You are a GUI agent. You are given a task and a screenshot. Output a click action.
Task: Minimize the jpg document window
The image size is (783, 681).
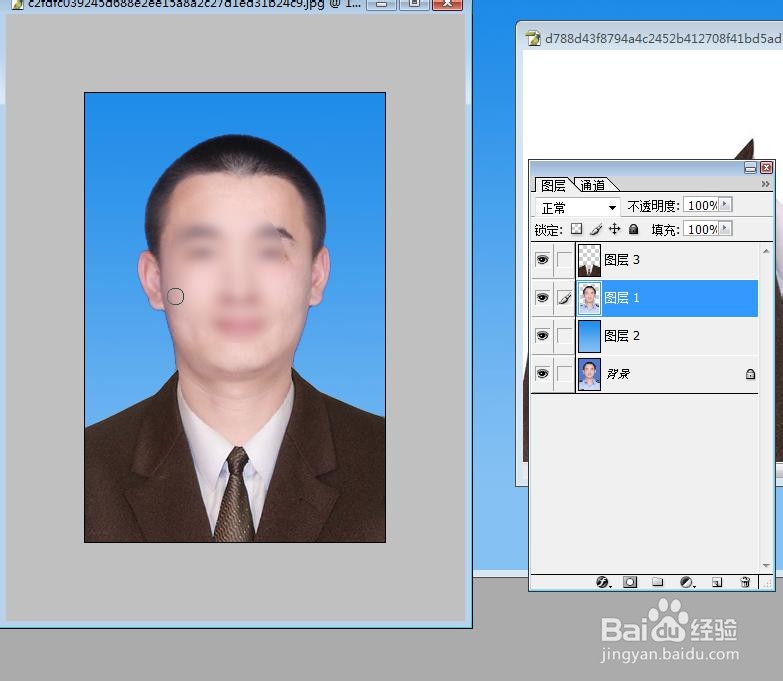382,4
